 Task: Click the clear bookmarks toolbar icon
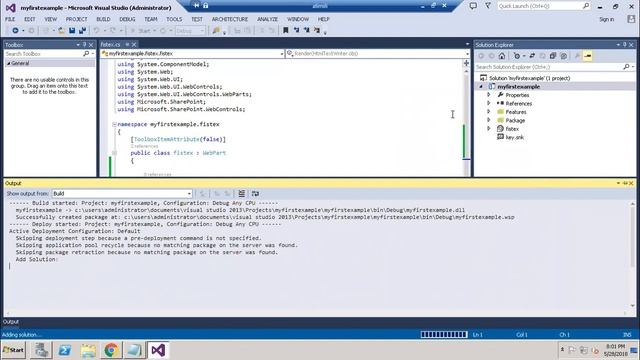(317, 30)
